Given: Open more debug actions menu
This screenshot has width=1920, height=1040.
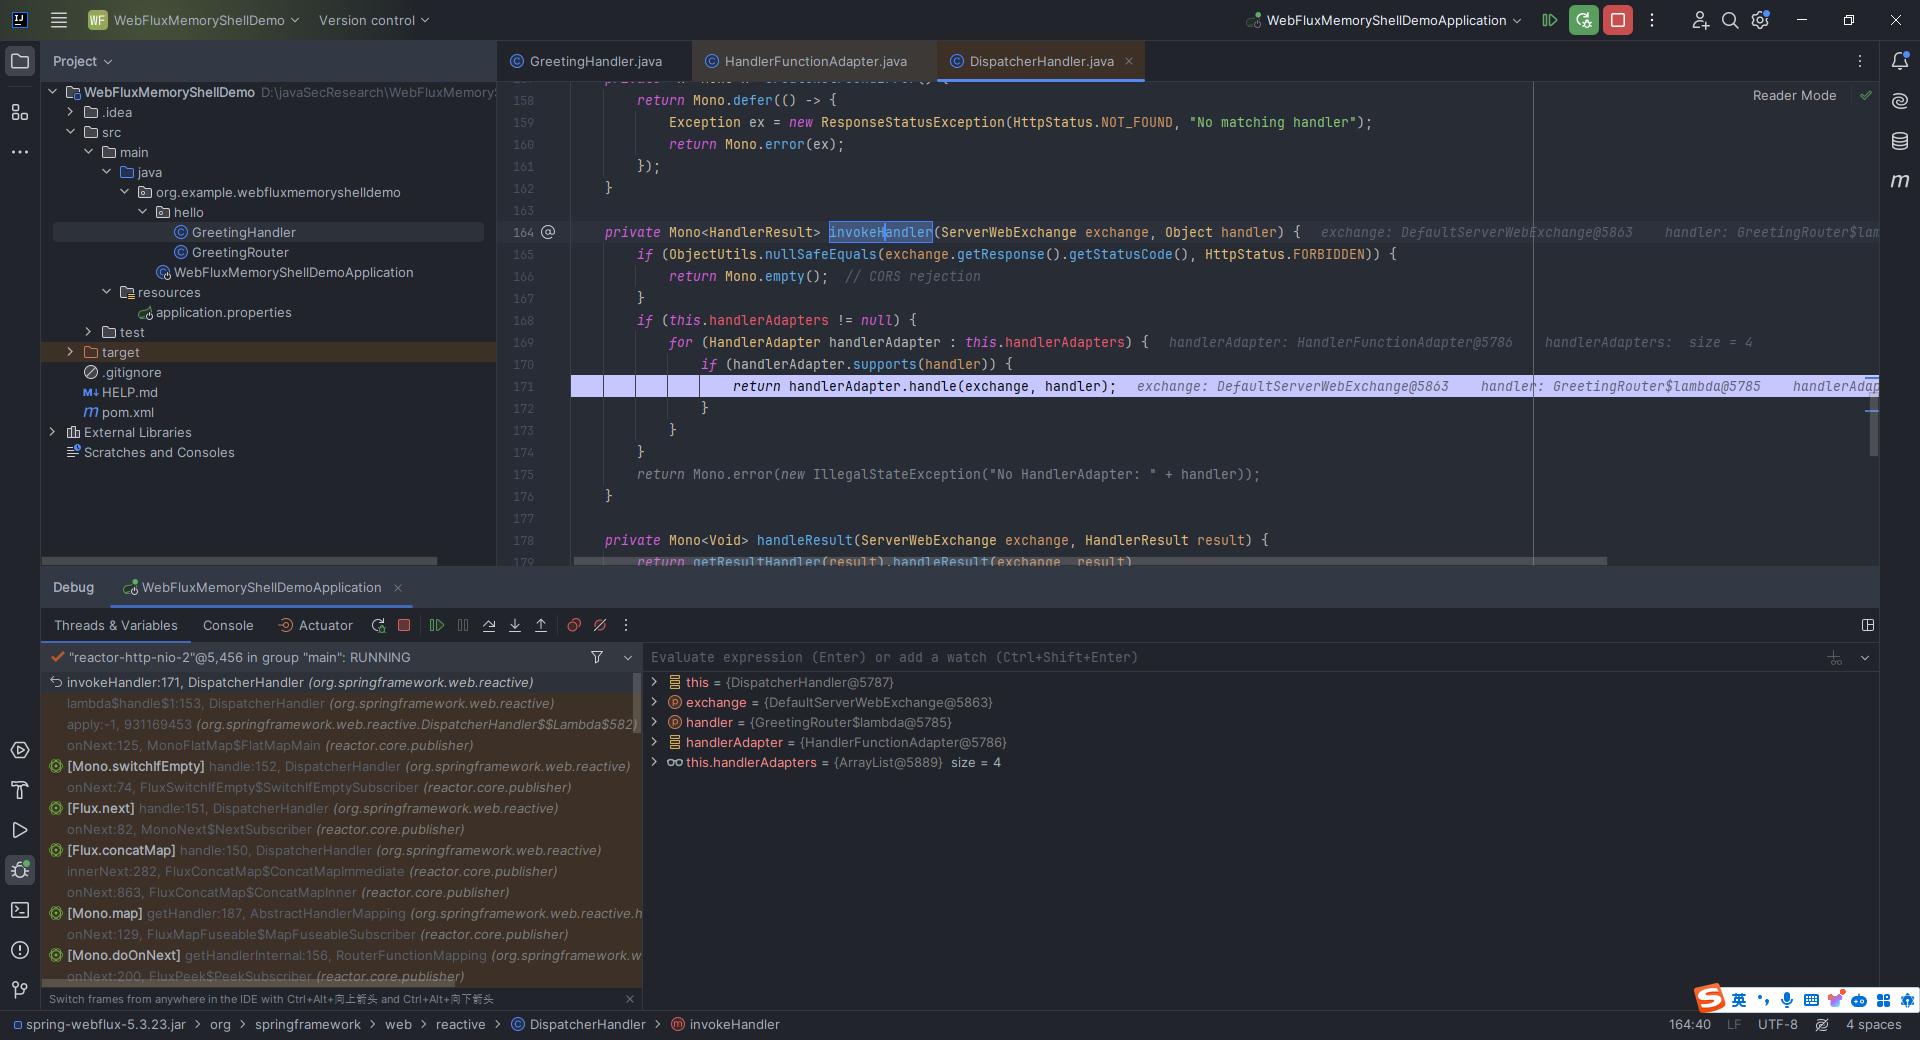Looking at the screenshot, I should click(626, 626).
